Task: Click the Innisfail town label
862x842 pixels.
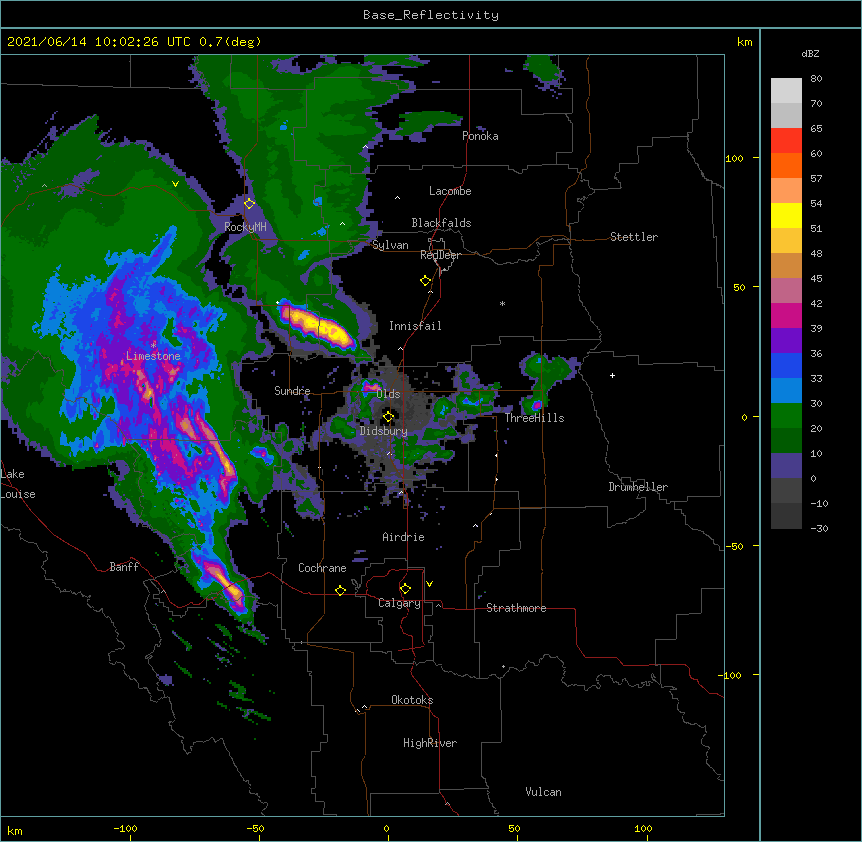Action: click(x=415, y=326)
